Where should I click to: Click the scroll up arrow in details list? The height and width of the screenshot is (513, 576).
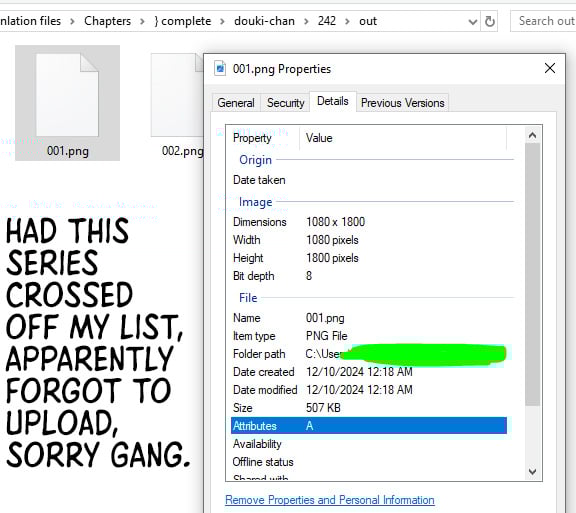pyautogui.click(x=532, y=135)
